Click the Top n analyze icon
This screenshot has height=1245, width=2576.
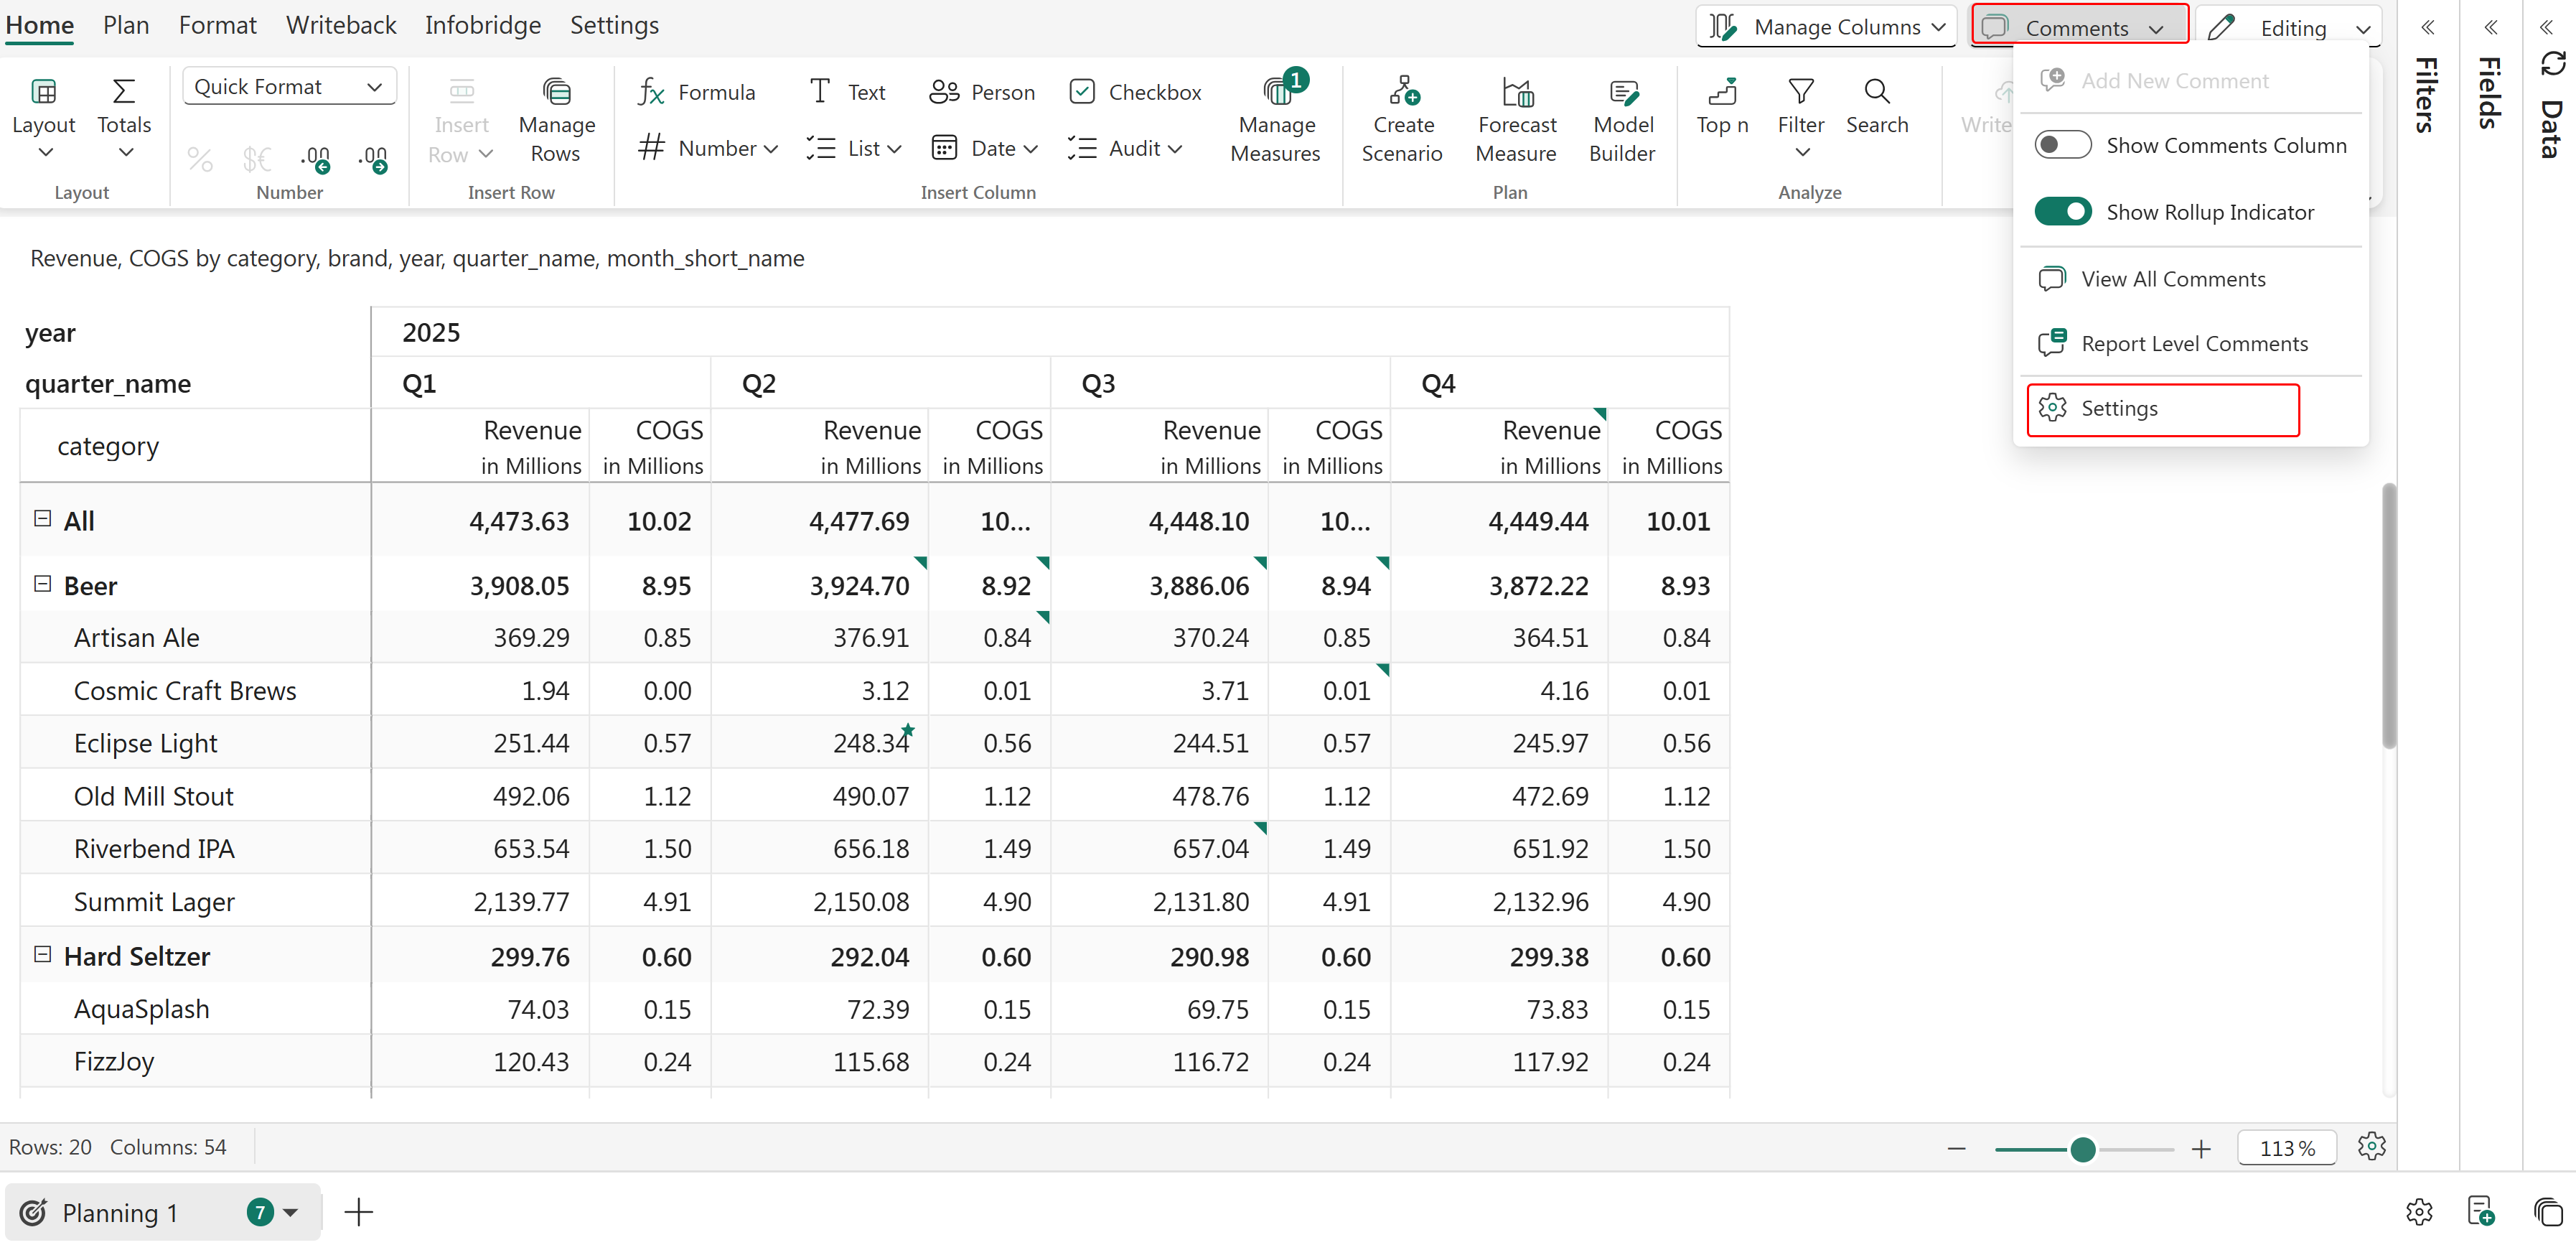click(x=1722, y=92)
